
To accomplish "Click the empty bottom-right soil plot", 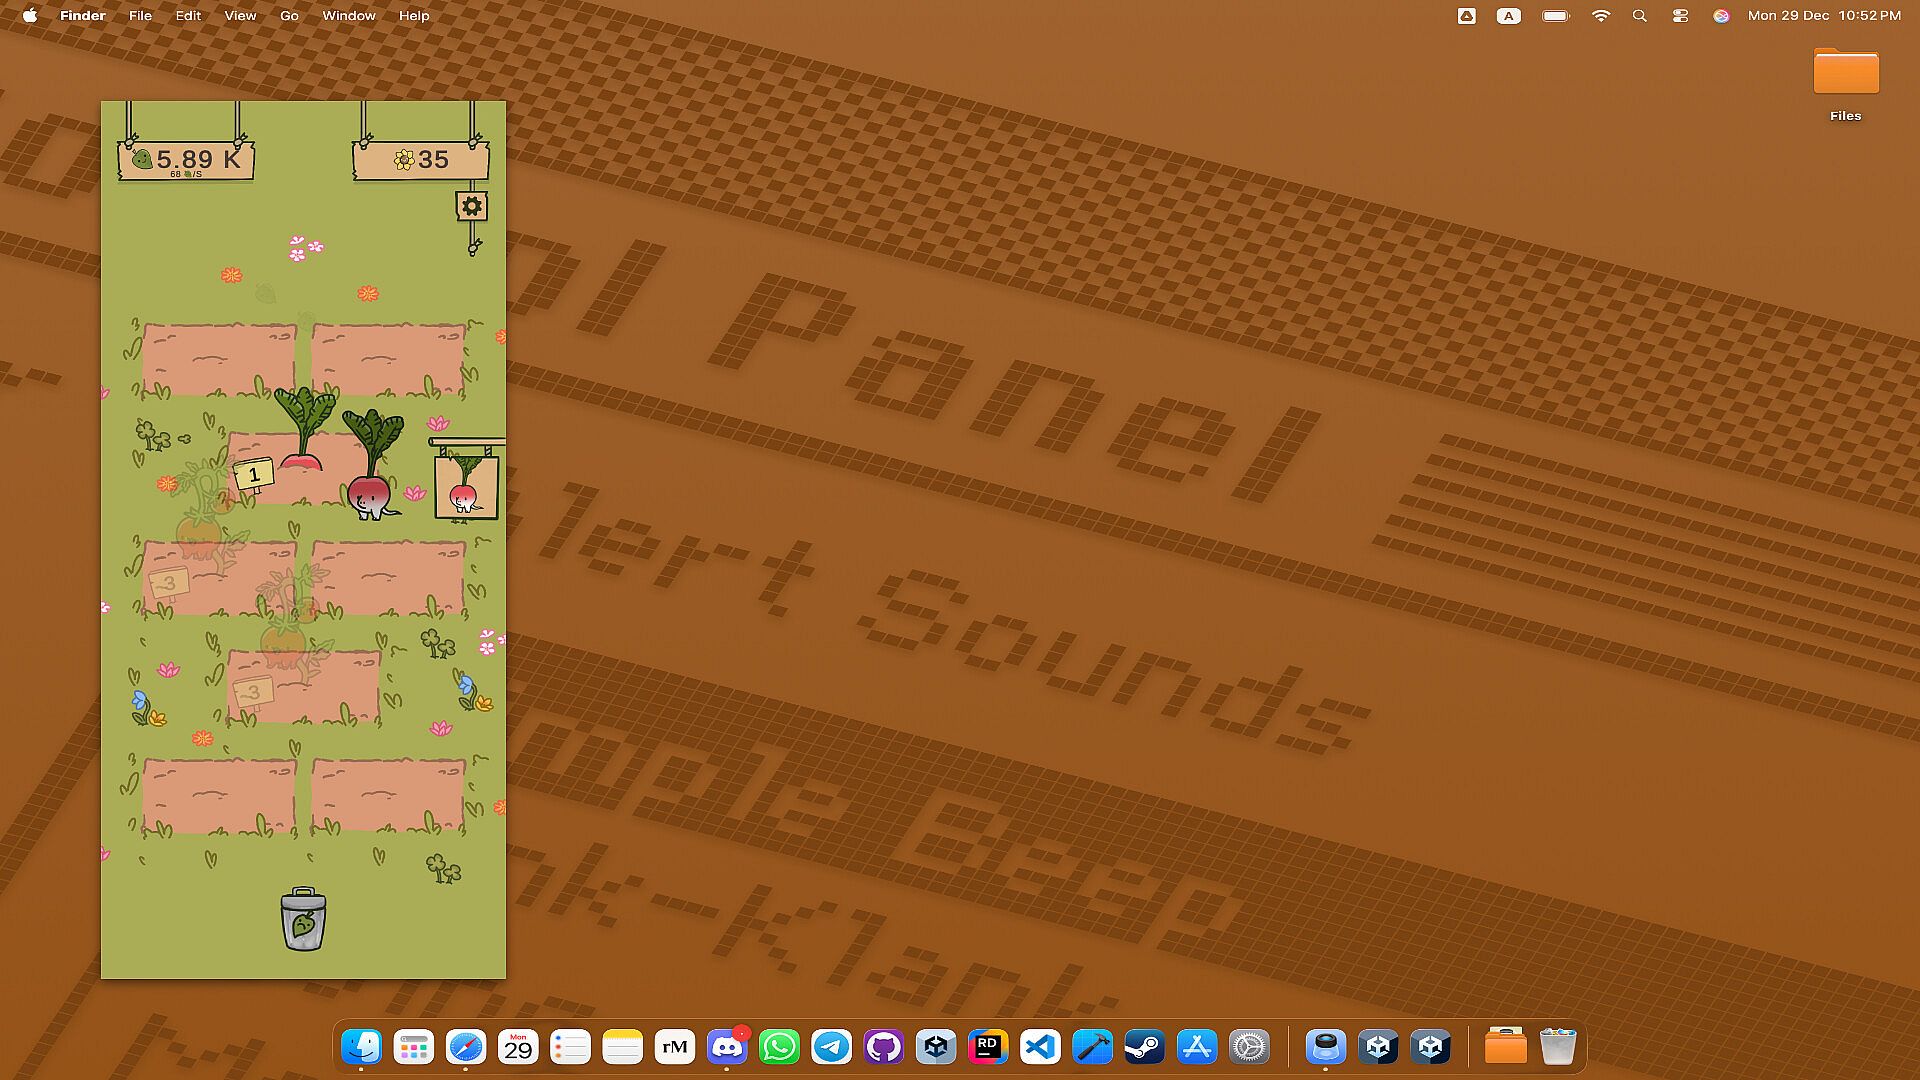I will click(x=388, y=795).
